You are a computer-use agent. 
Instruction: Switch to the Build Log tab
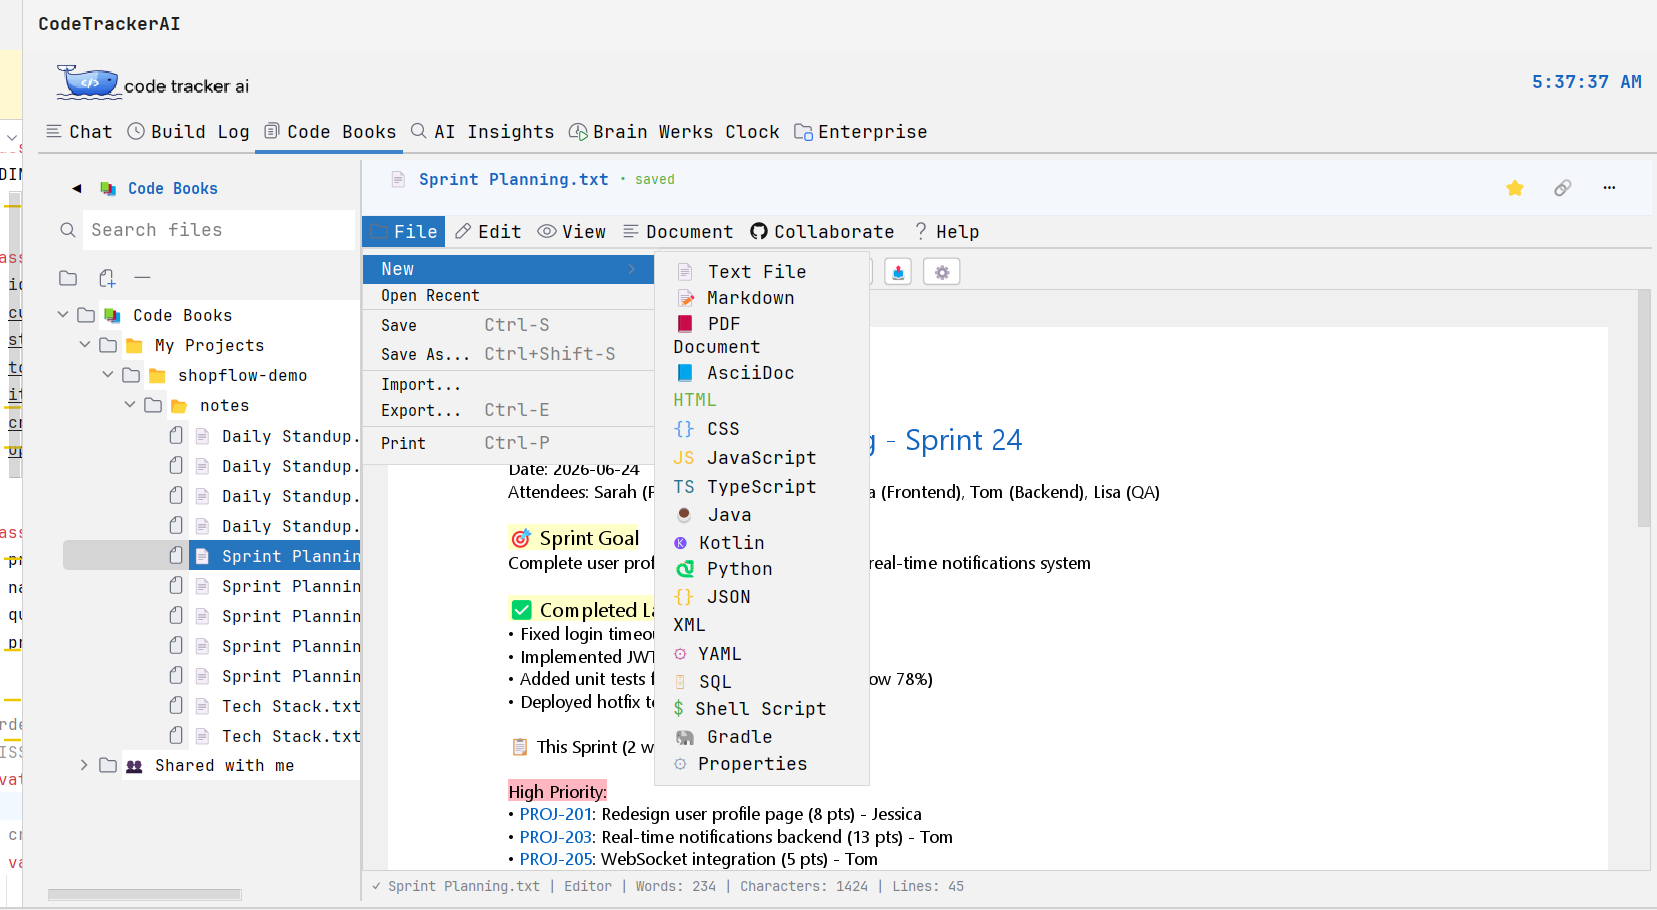pyautogui.click(x=189, y=132)
